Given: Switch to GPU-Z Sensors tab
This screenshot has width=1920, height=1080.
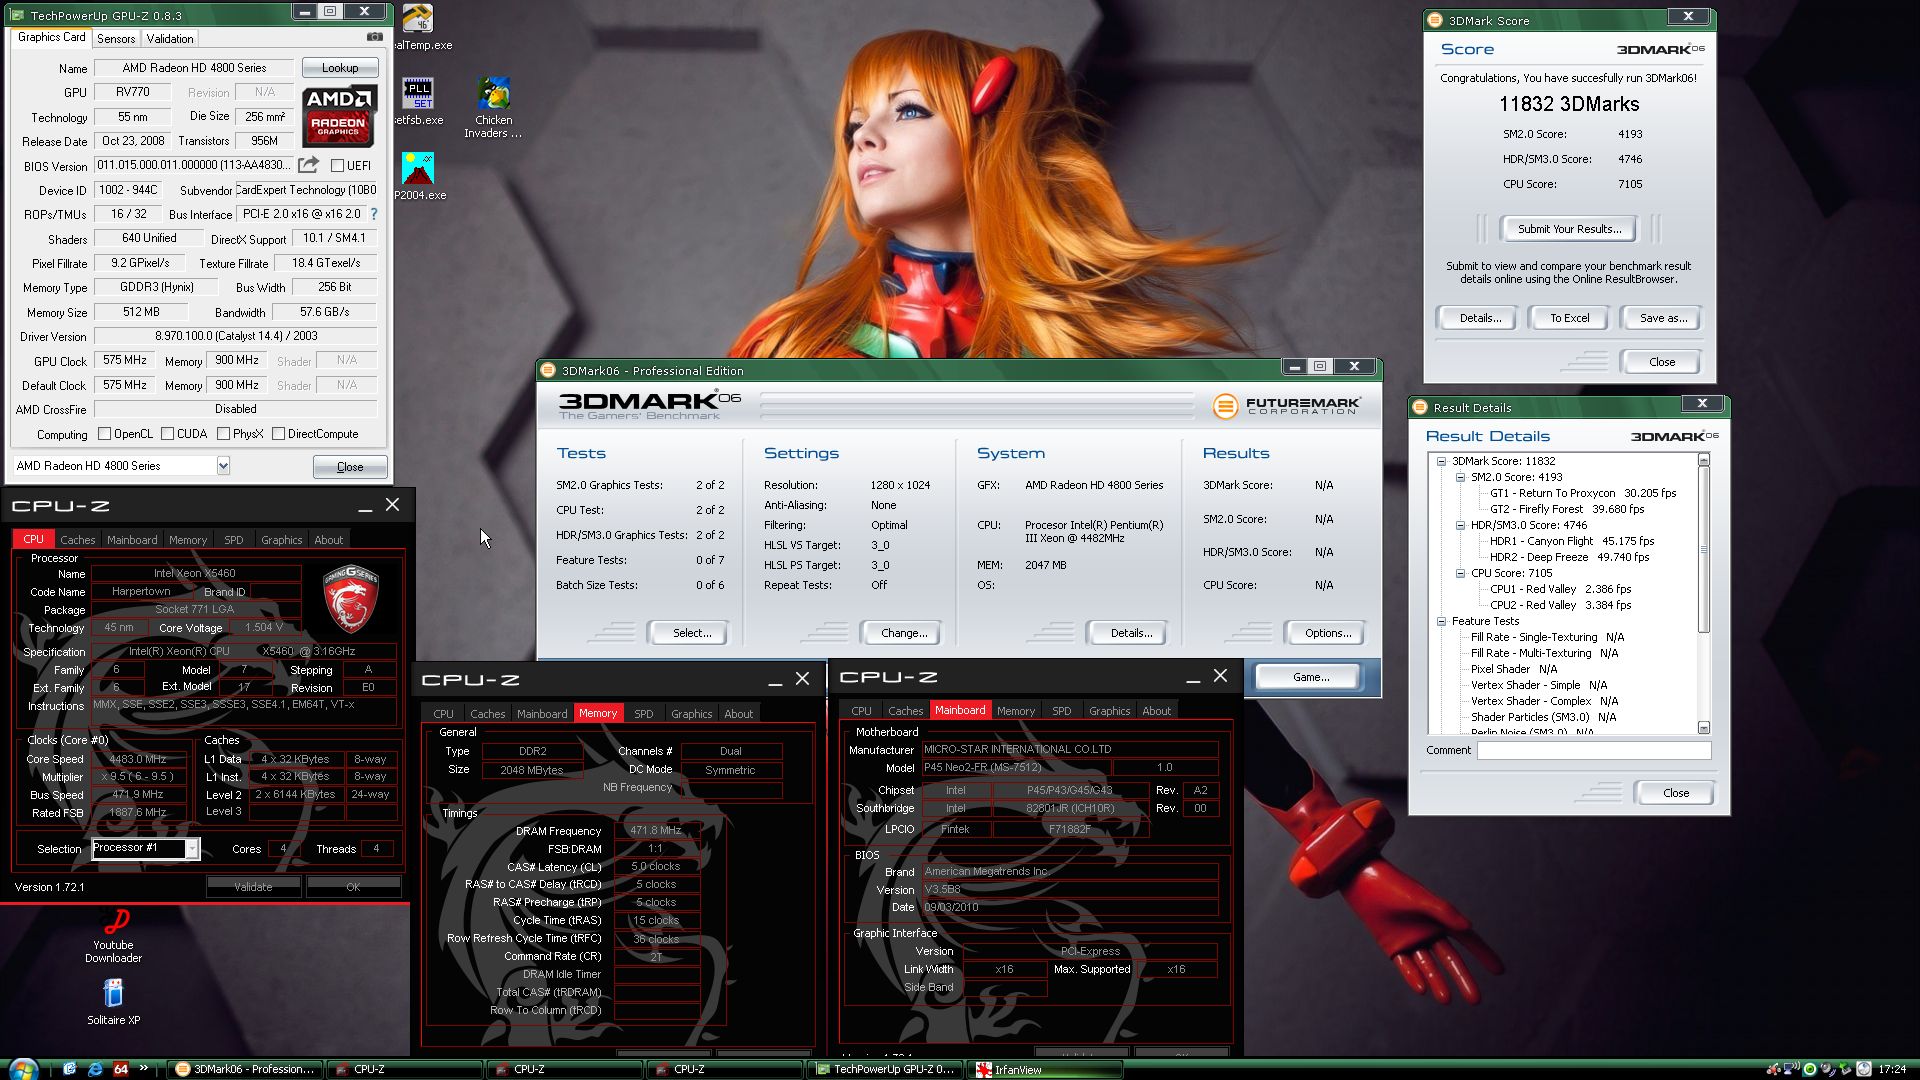Looking at the screenshot, I should tap(116, 38).
